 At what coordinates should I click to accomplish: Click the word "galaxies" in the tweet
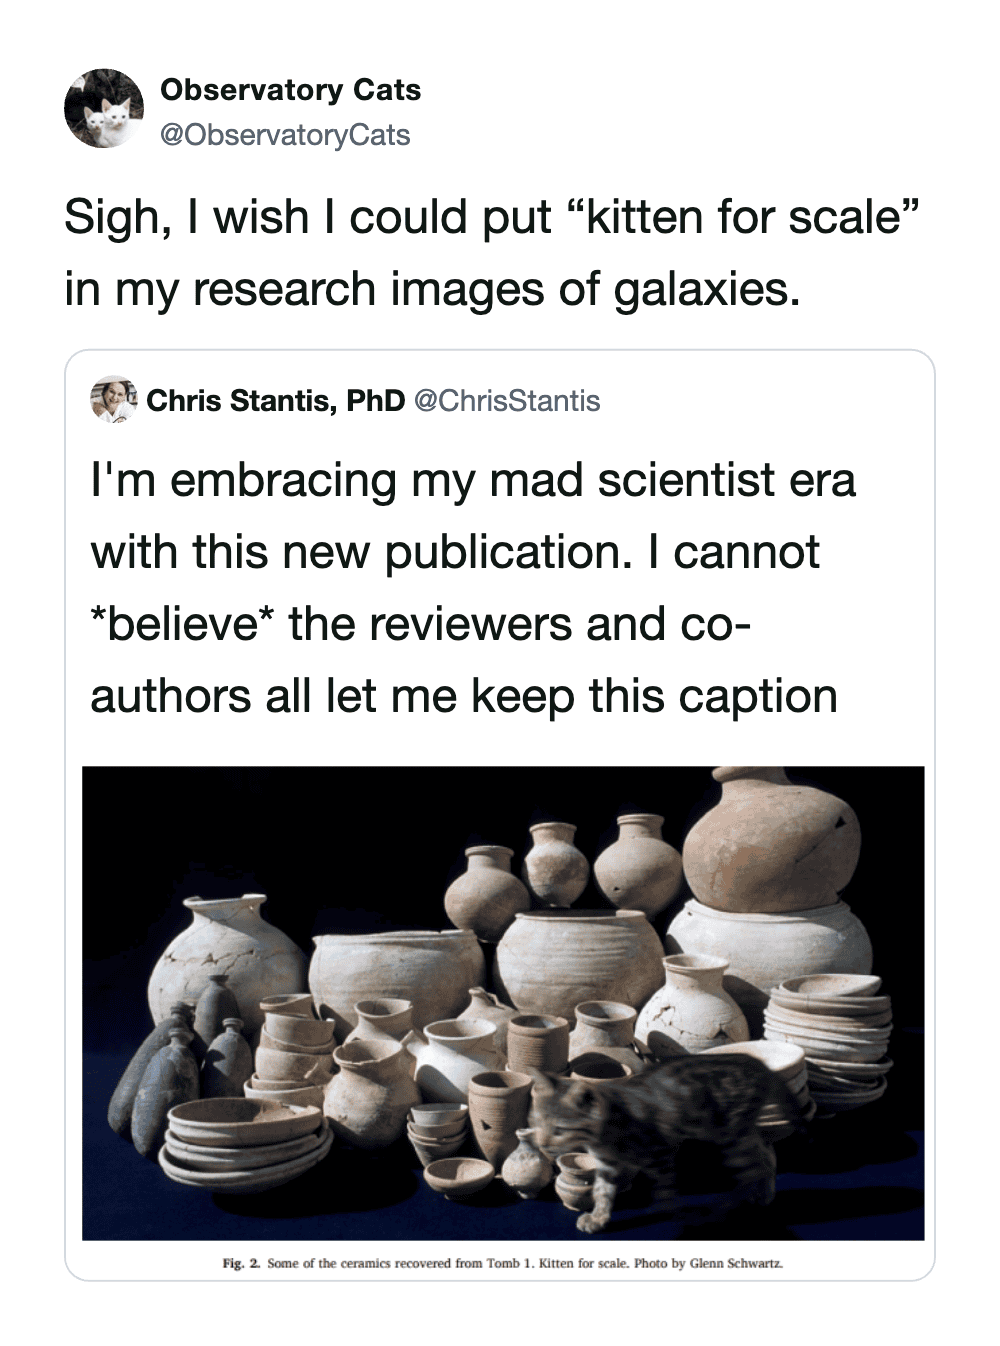(703, 289)
